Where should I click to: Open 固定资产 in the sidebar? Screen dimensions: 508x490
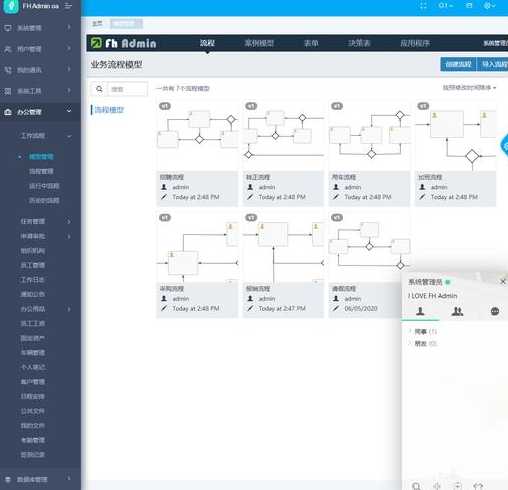click(x=33, y=338)
